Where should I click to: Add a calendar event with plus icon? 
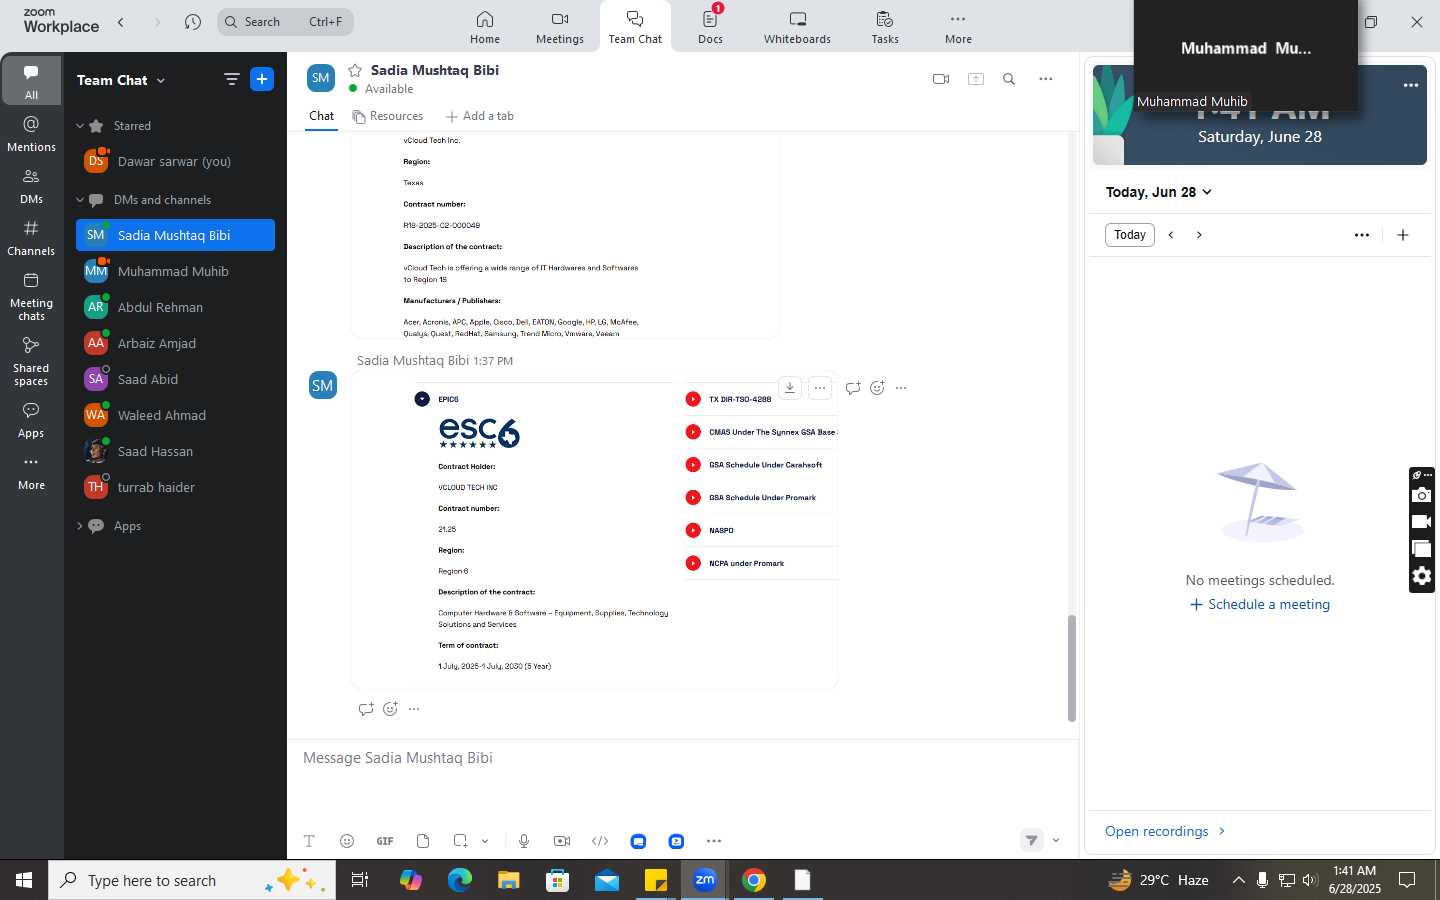(1403, 235)
